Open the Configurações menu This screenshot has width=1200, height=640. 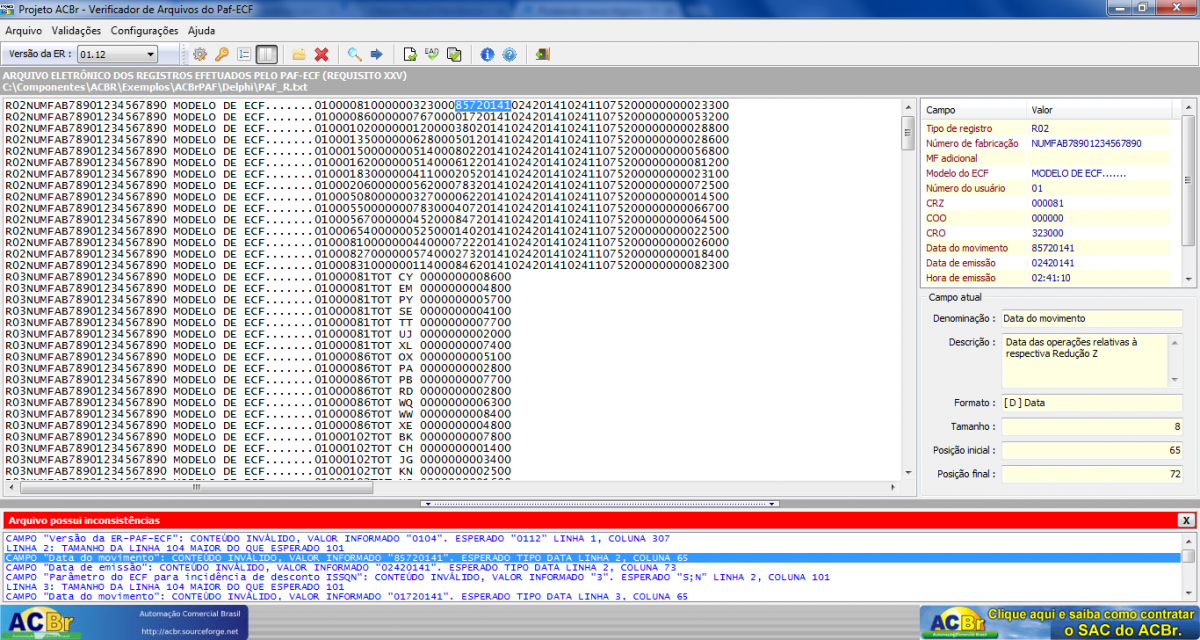tap(144, 31)
